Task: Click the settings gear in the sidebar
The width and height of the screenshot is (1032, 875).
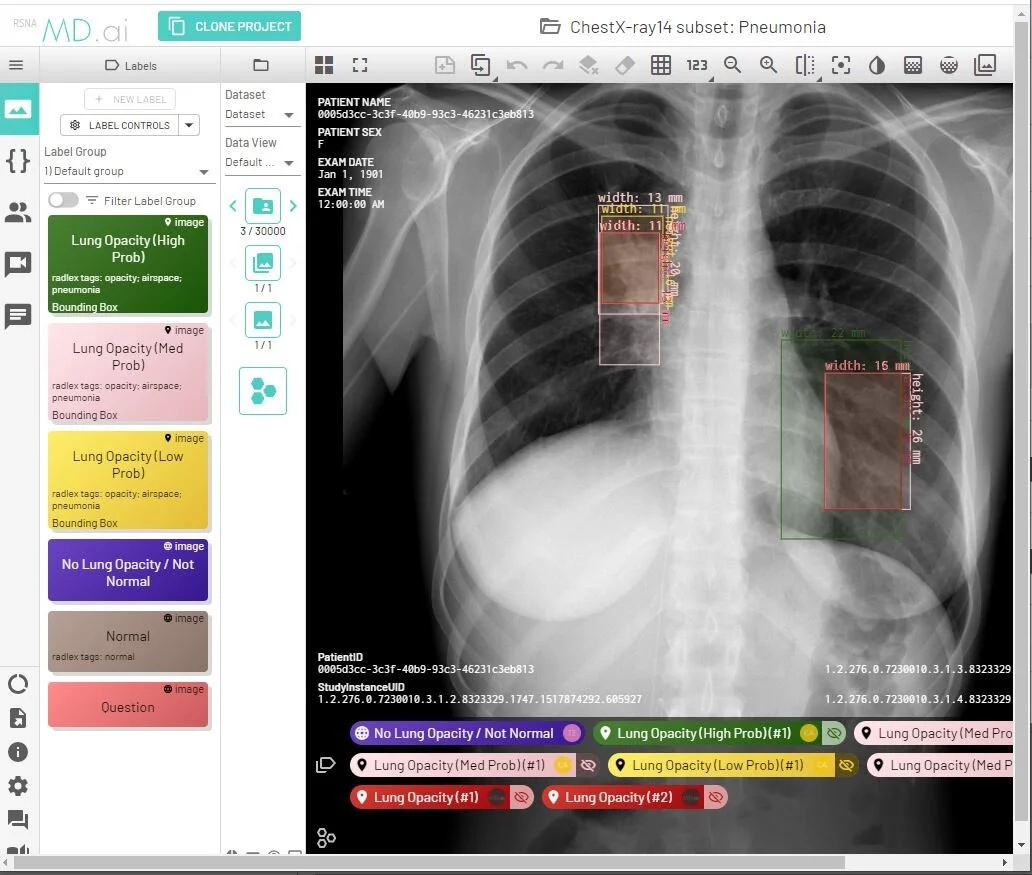Action: [x=18, y=786]
